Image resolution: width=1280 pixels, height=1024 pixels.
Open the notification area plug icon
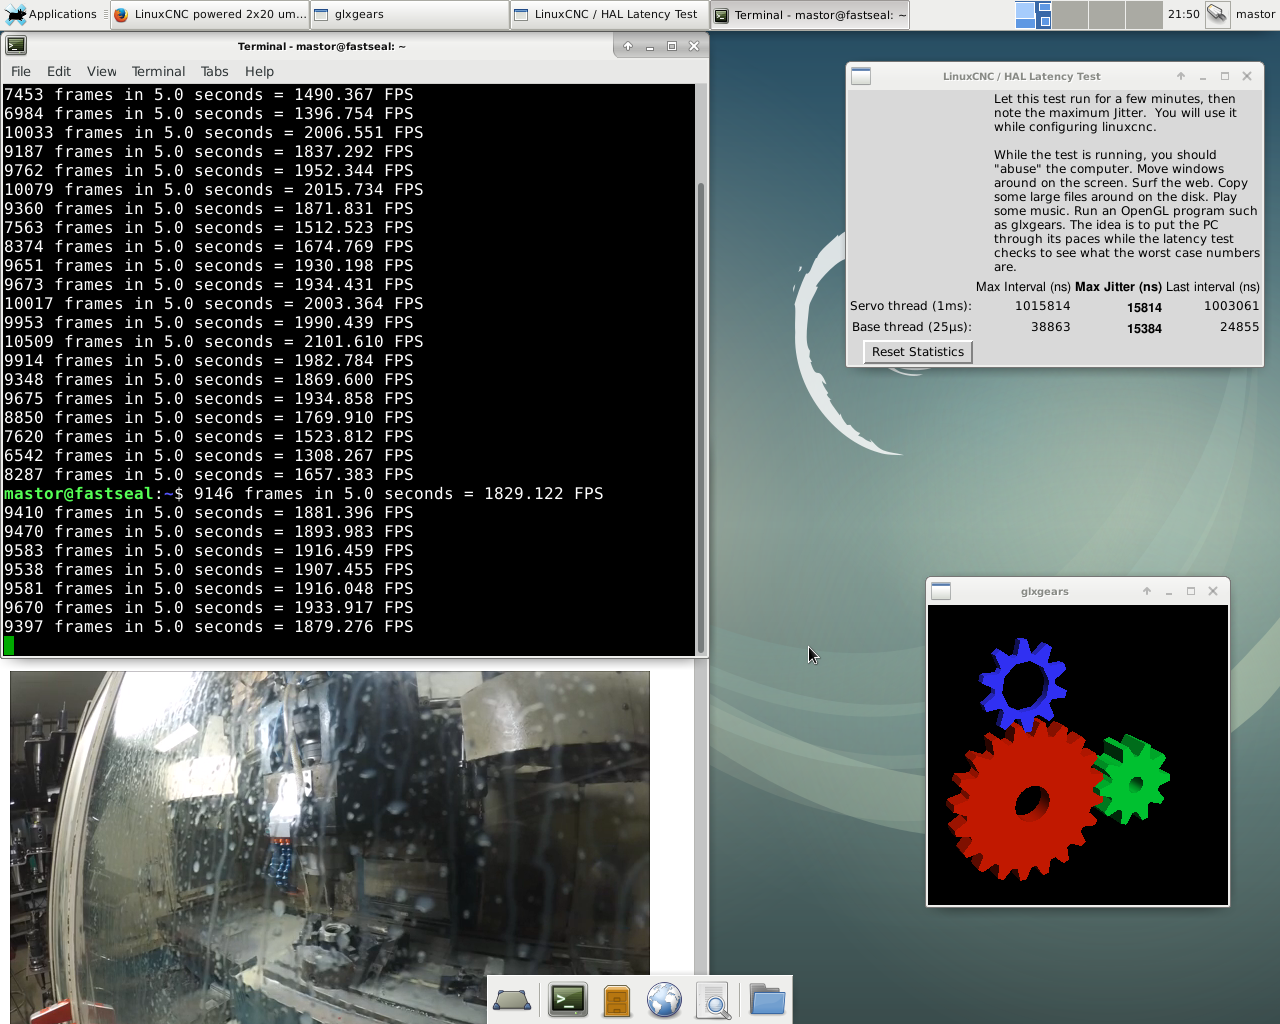tap(1217, 14)
